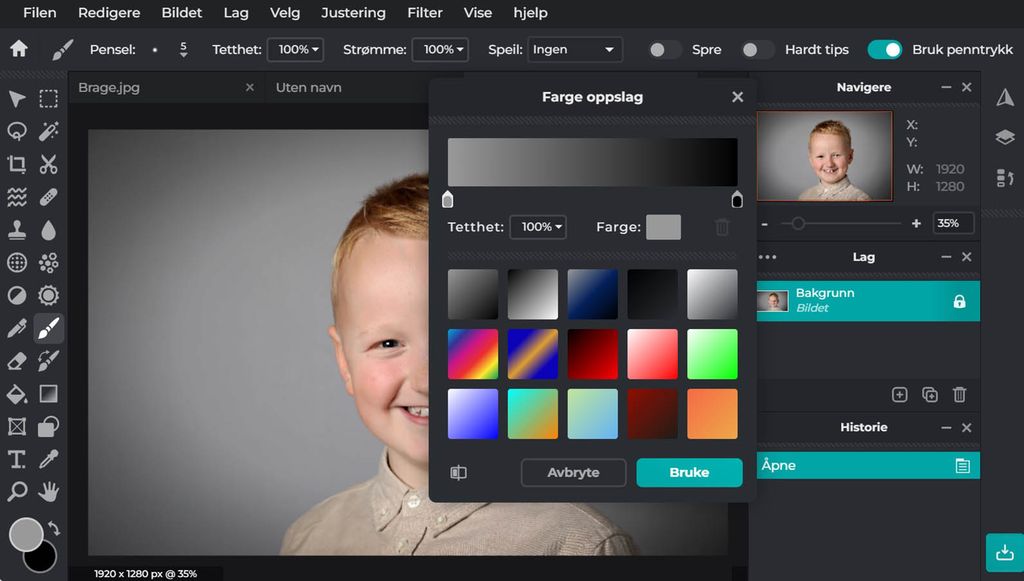Expand Tetthet dropdown in Farge oppslag dialog
1024x581 pixels.
tap(538, 227)
